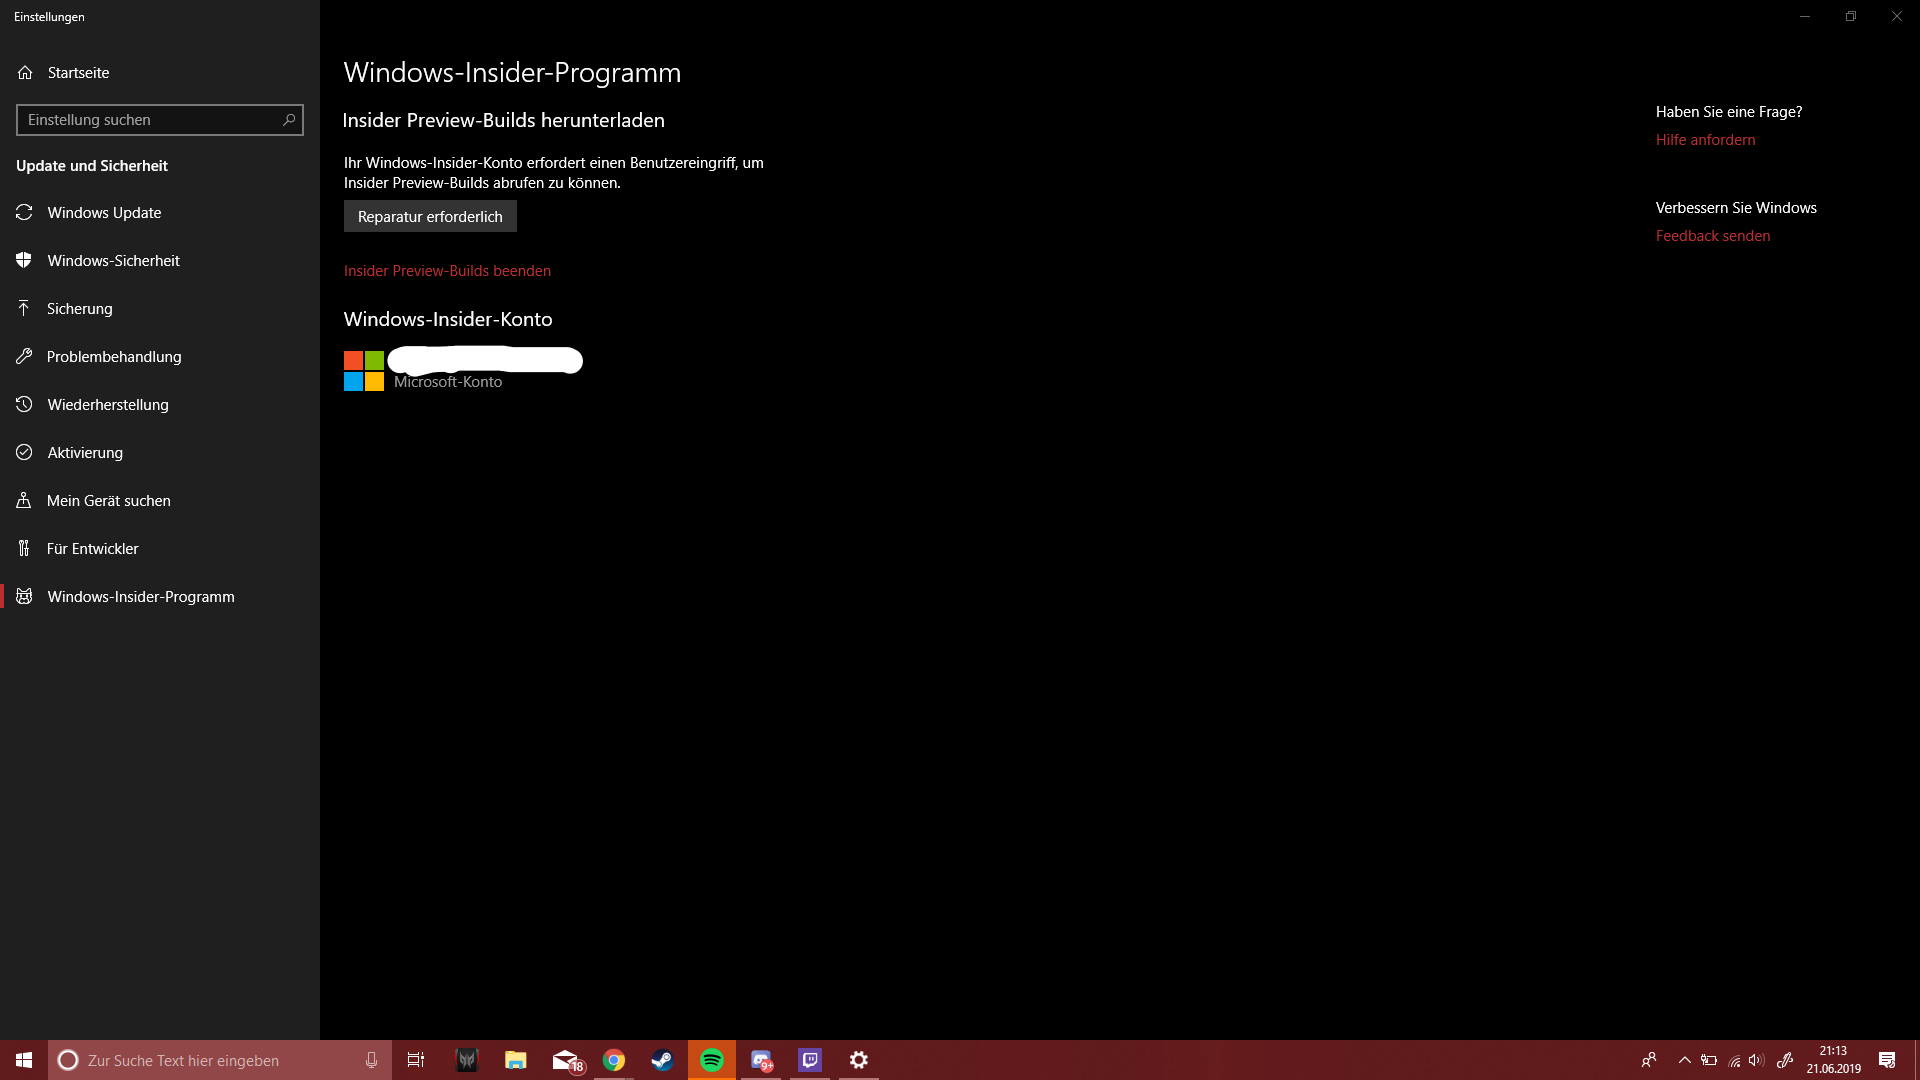This screenshot has width=1920, height=1080.
Task: Switch to Spotify in the taskbar
Action: (712, 1060)
